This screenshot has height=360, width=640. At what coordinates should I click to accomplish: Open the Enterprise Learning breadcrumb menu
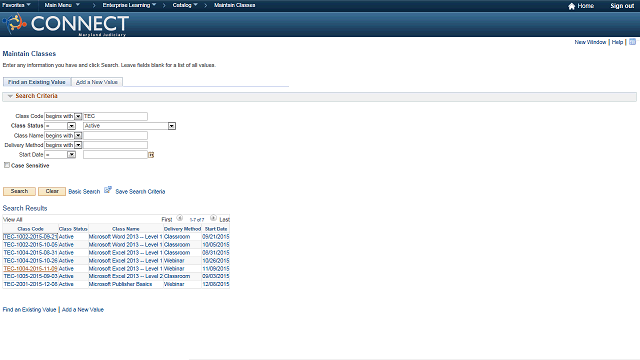pos(129,5)
